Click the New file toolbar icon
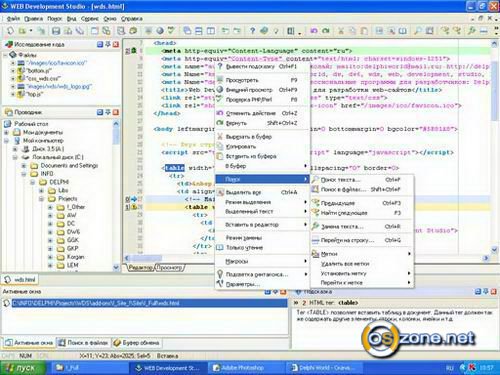The image size is (500, 375). pos(10,31)
